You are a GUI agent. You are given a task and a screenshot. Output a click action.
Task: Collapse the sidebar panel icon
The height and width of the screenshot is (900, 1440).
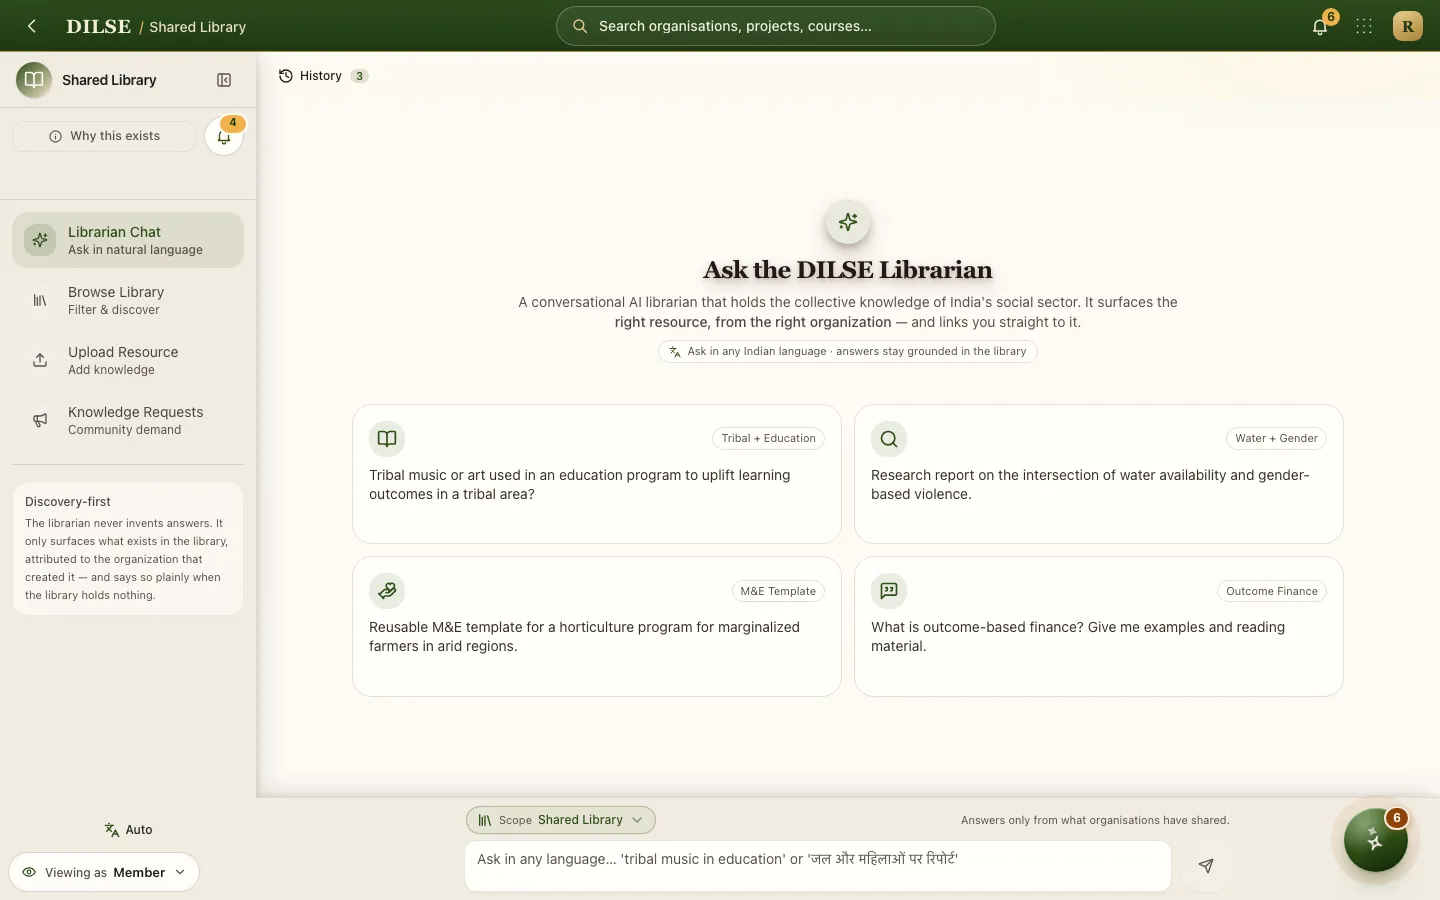coord(224,80)
